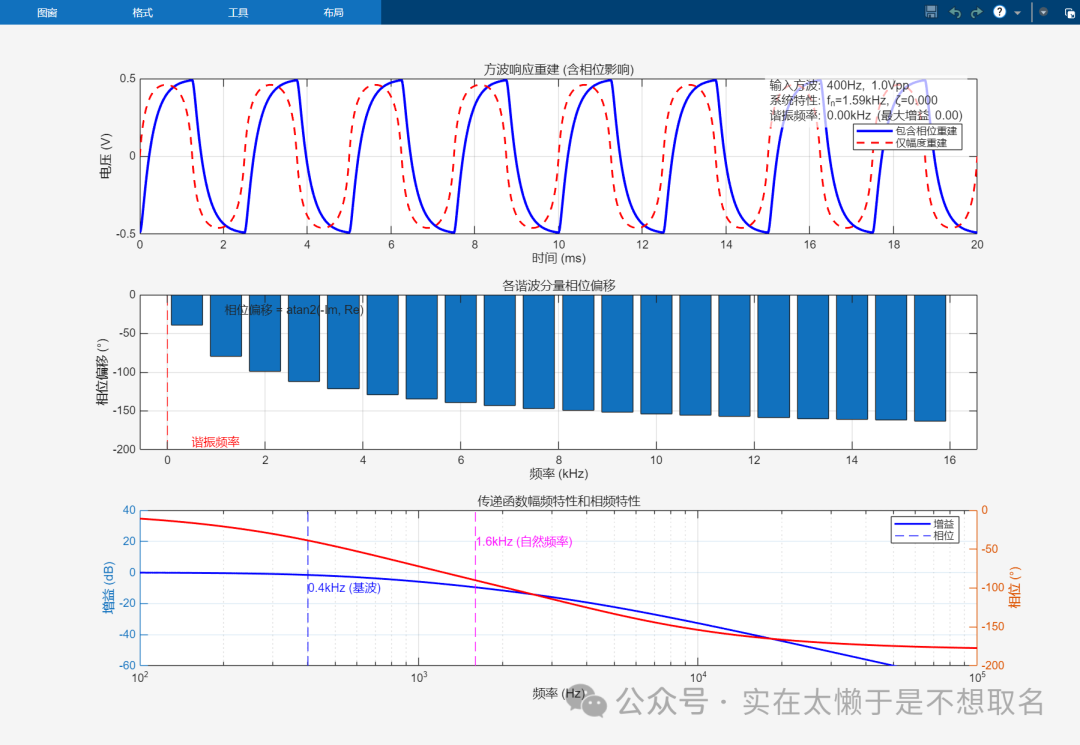Viewport: 1080px width, 745px height.
Task: Click the 相位 entry in bottom legend
Action: pos(943,536)
